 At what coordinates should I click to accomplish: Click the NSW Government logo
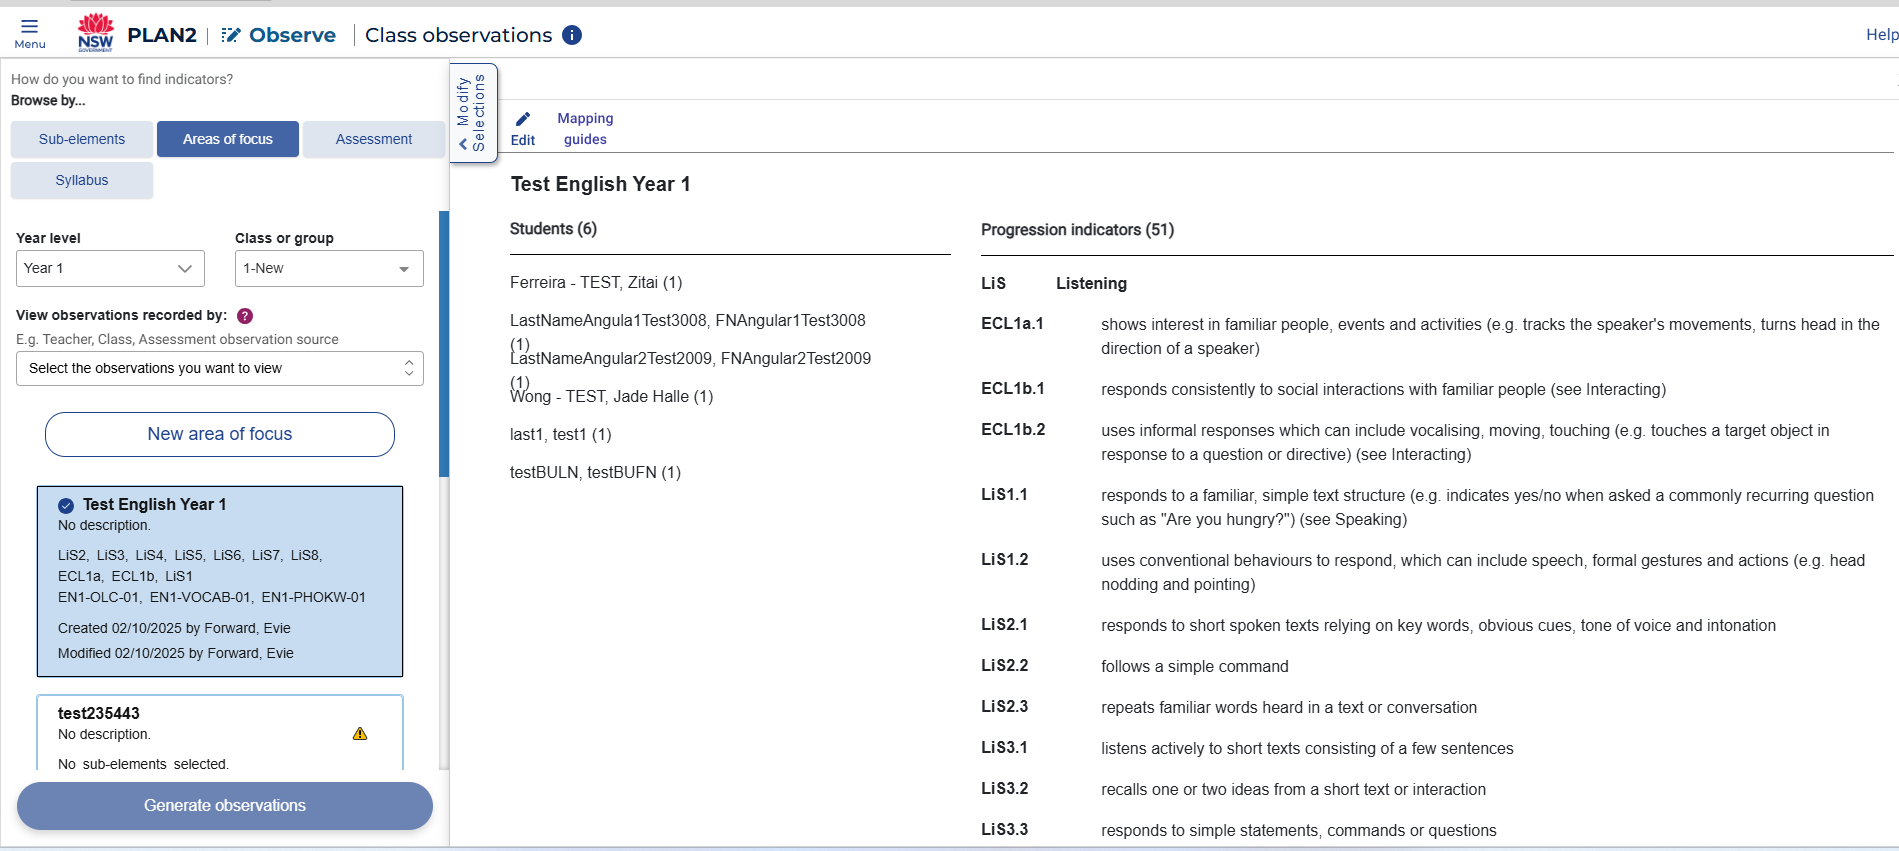coord(96,33)
